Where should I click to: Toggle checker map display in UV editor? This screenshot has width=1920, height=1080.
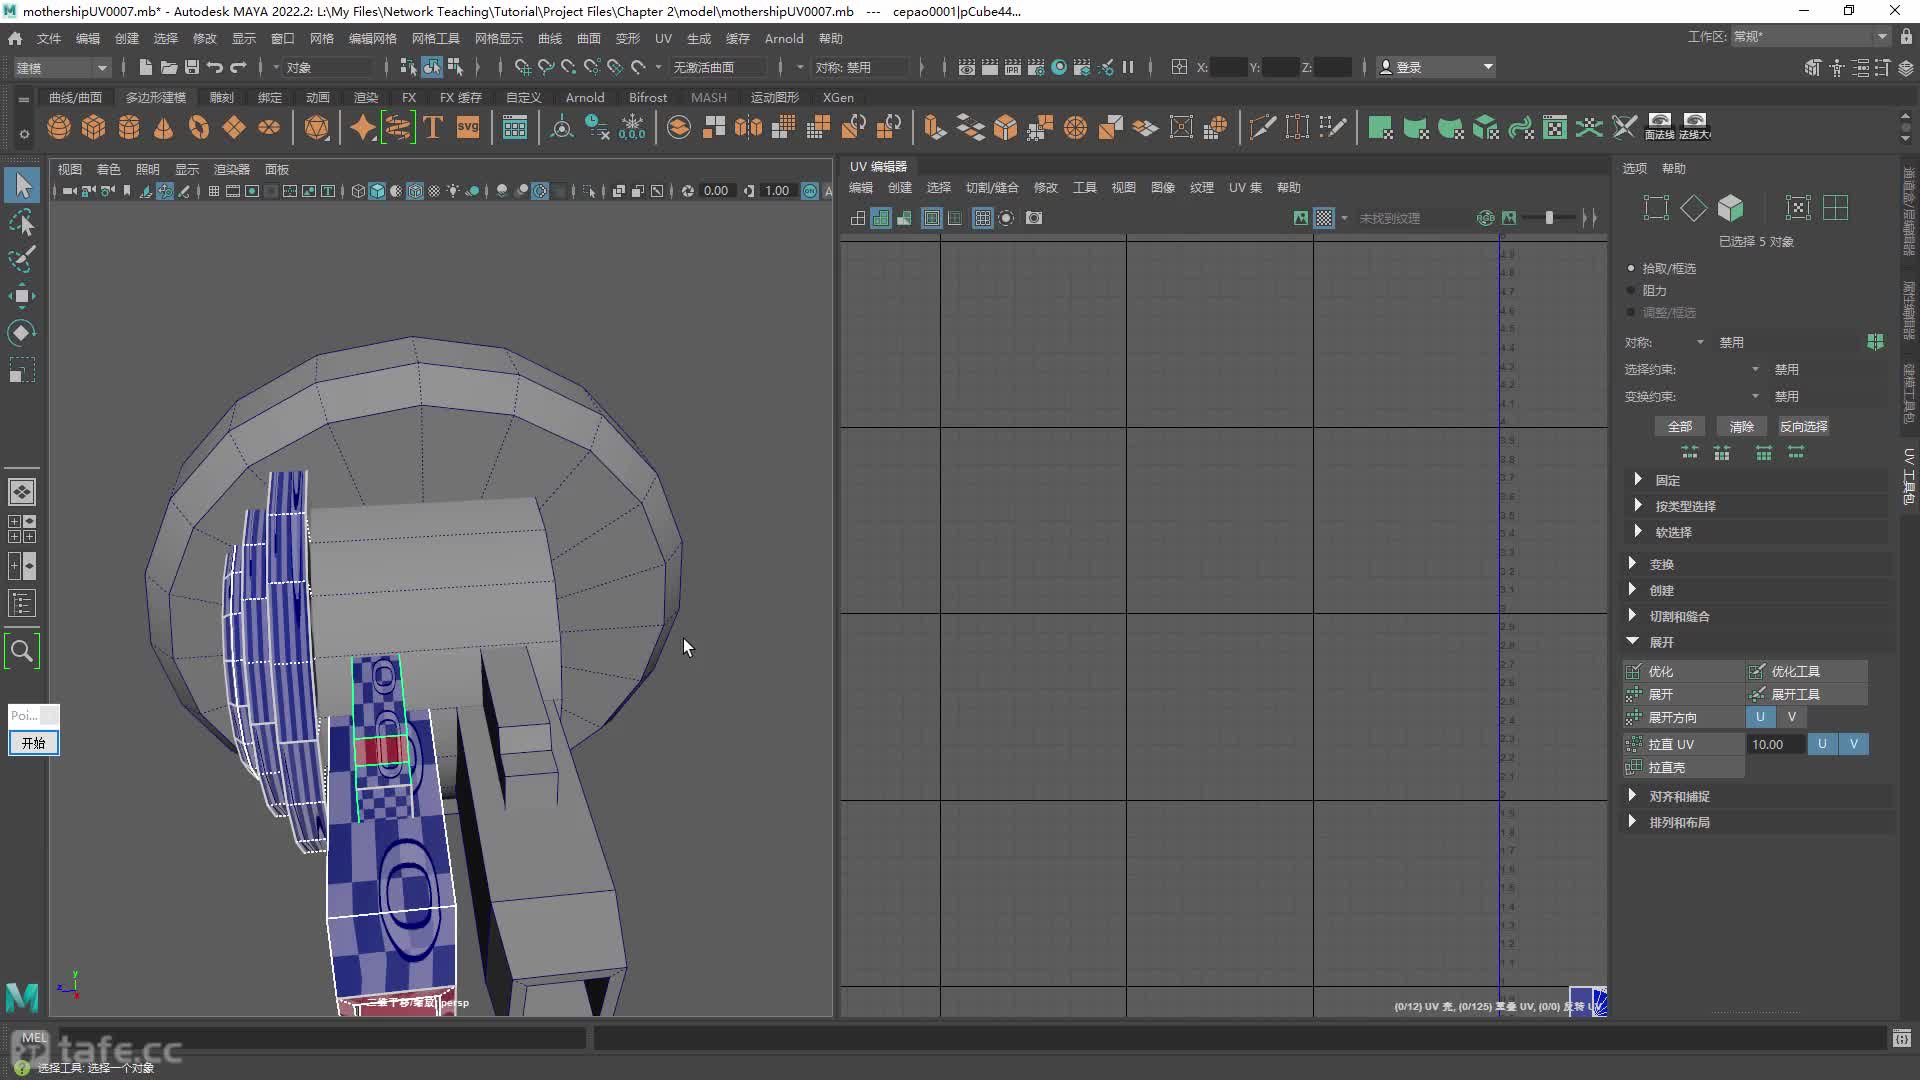coord(1324,218)
